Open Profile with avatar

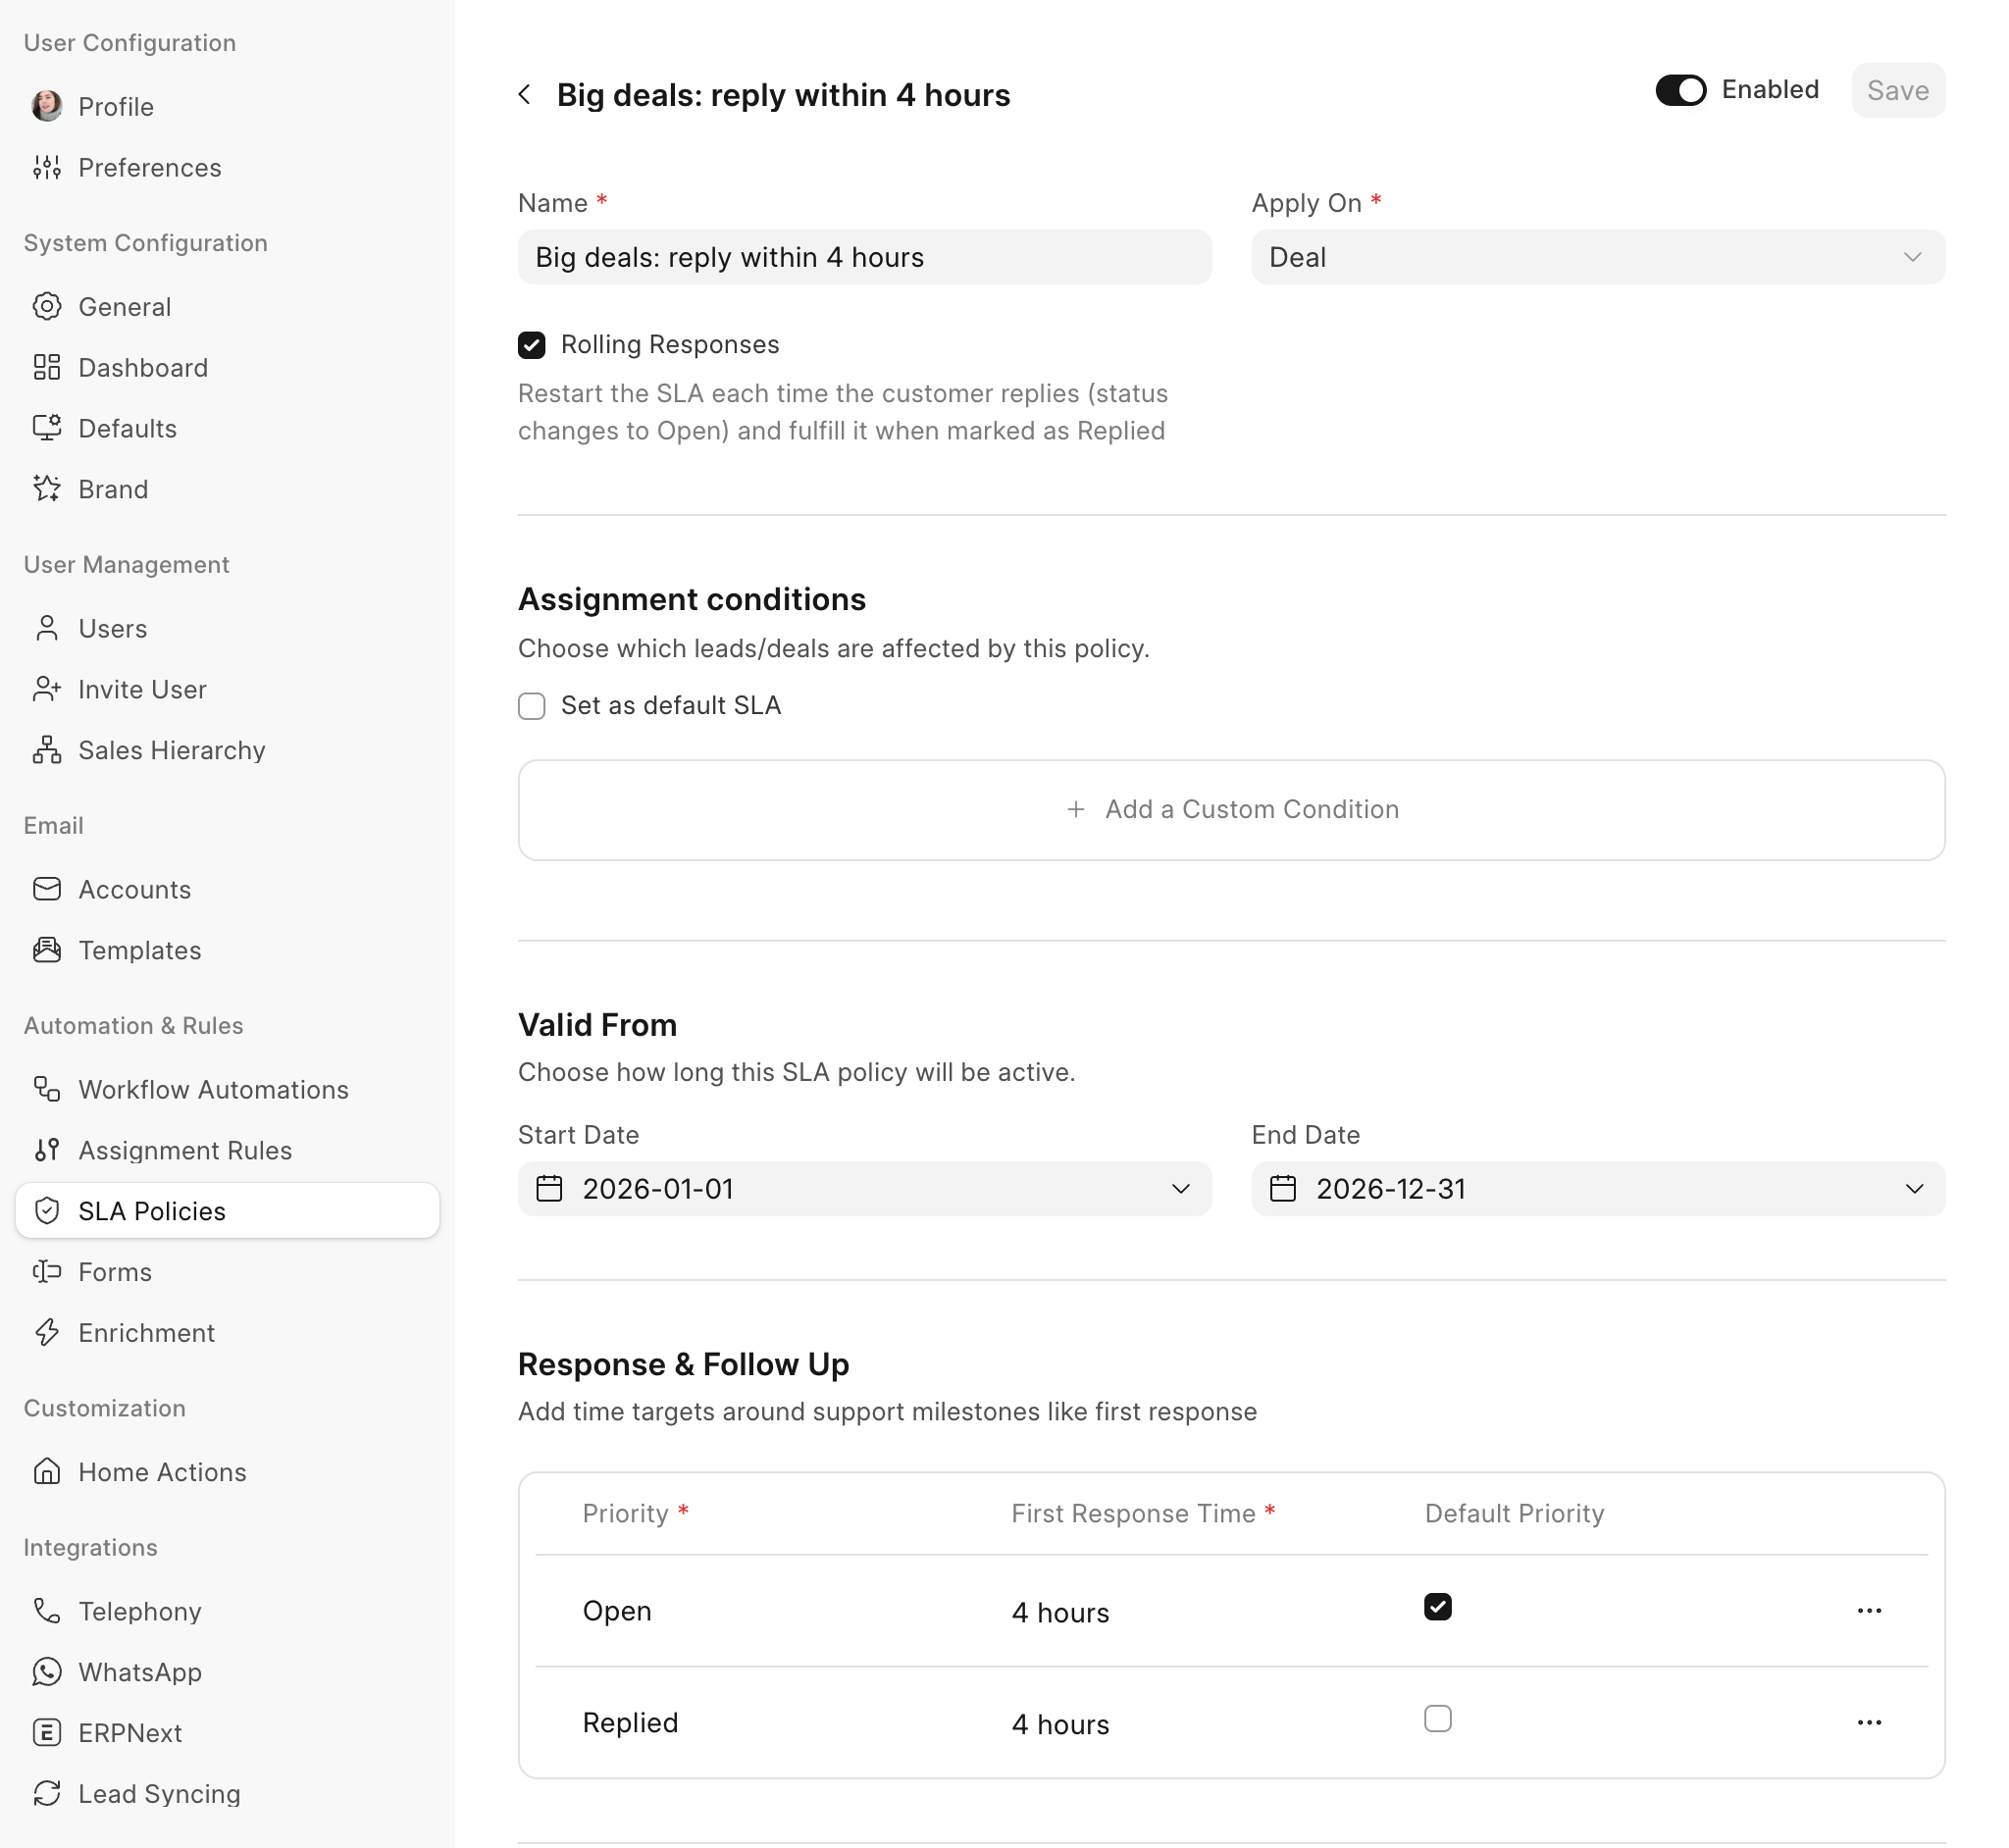[x=228, y=106]
